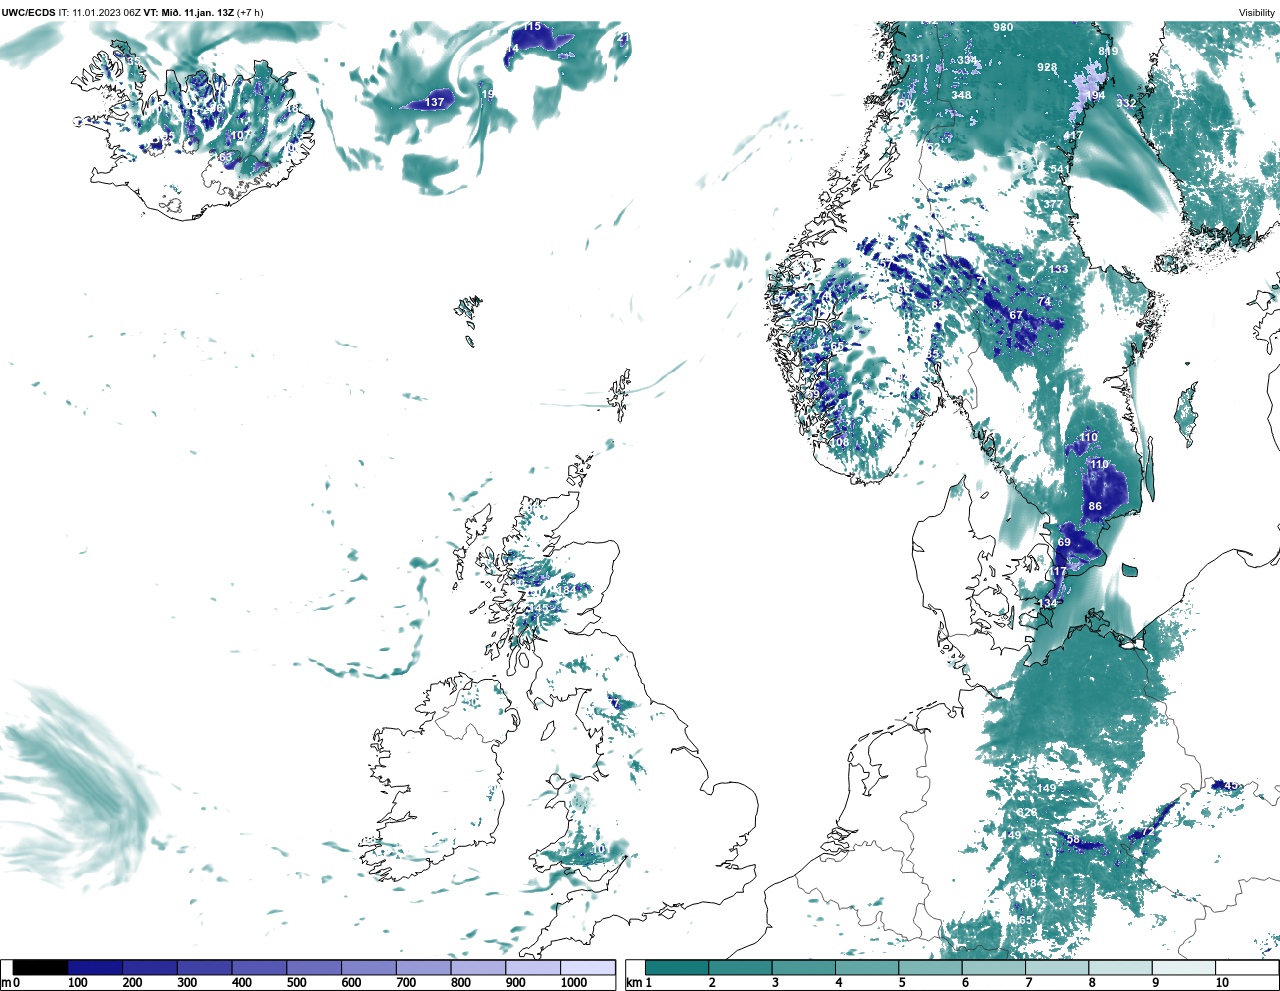Click the '348' visibility value
The width and height of the screenshot is (1280, 991).
pyautogui.click(x=961, y=95)
